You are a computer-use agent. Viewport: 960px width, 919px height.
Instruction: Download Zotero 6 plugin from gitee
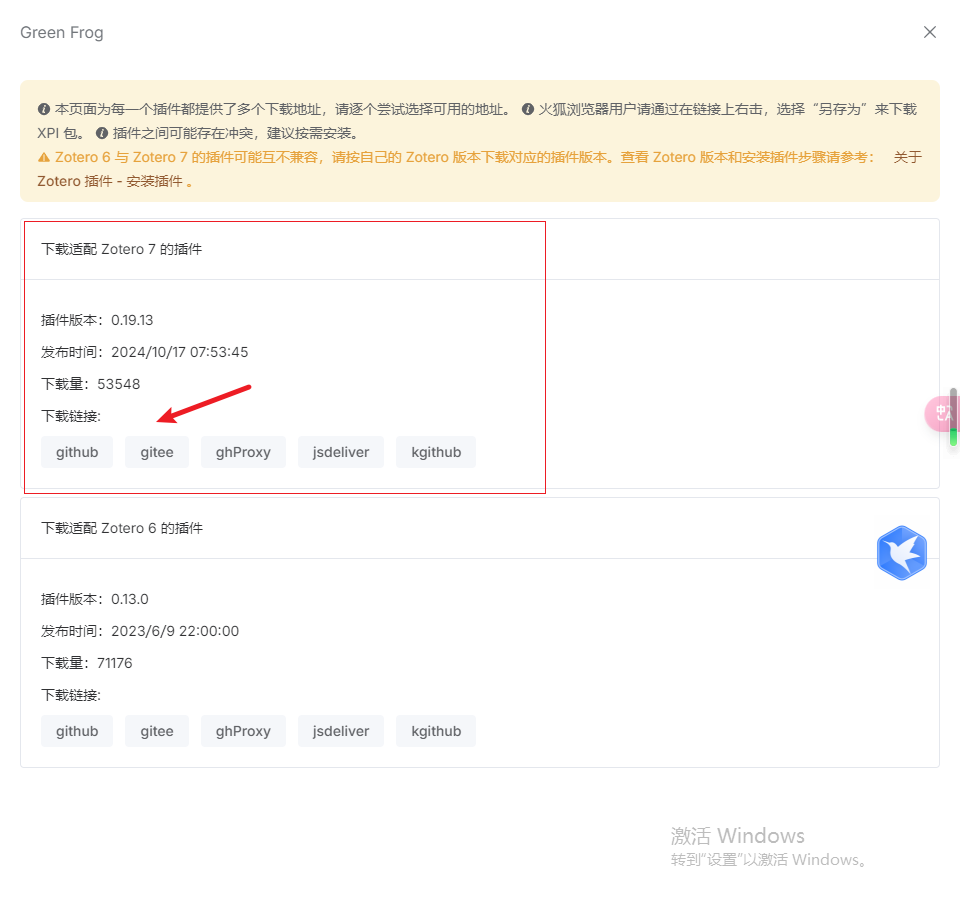tap(157, 731)
